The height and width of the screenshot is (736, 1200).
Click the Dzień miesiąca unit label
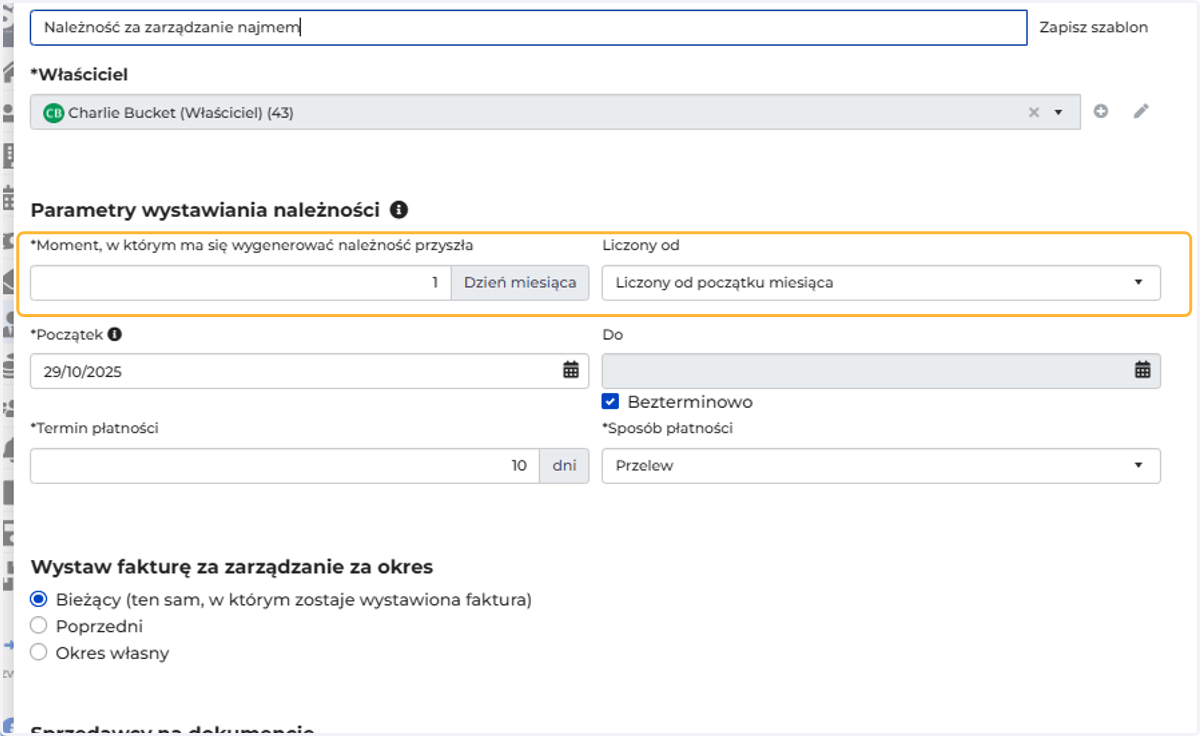(520, 283)
